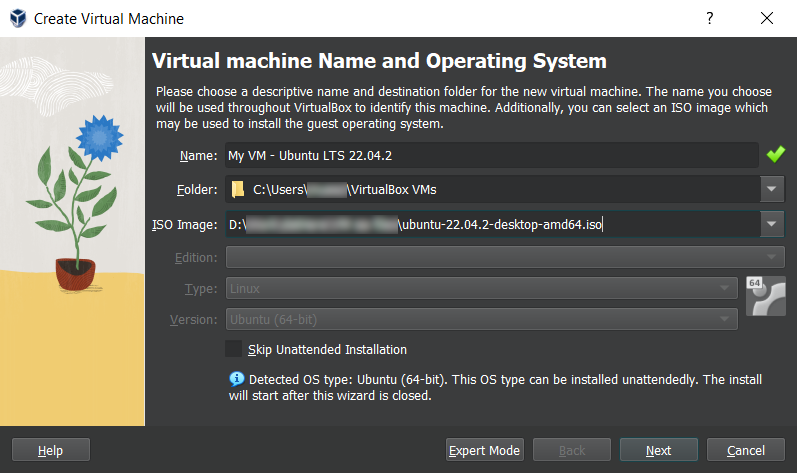
Task: Enable Skip Unattended Installation checkbox
Action: (234, 349)
